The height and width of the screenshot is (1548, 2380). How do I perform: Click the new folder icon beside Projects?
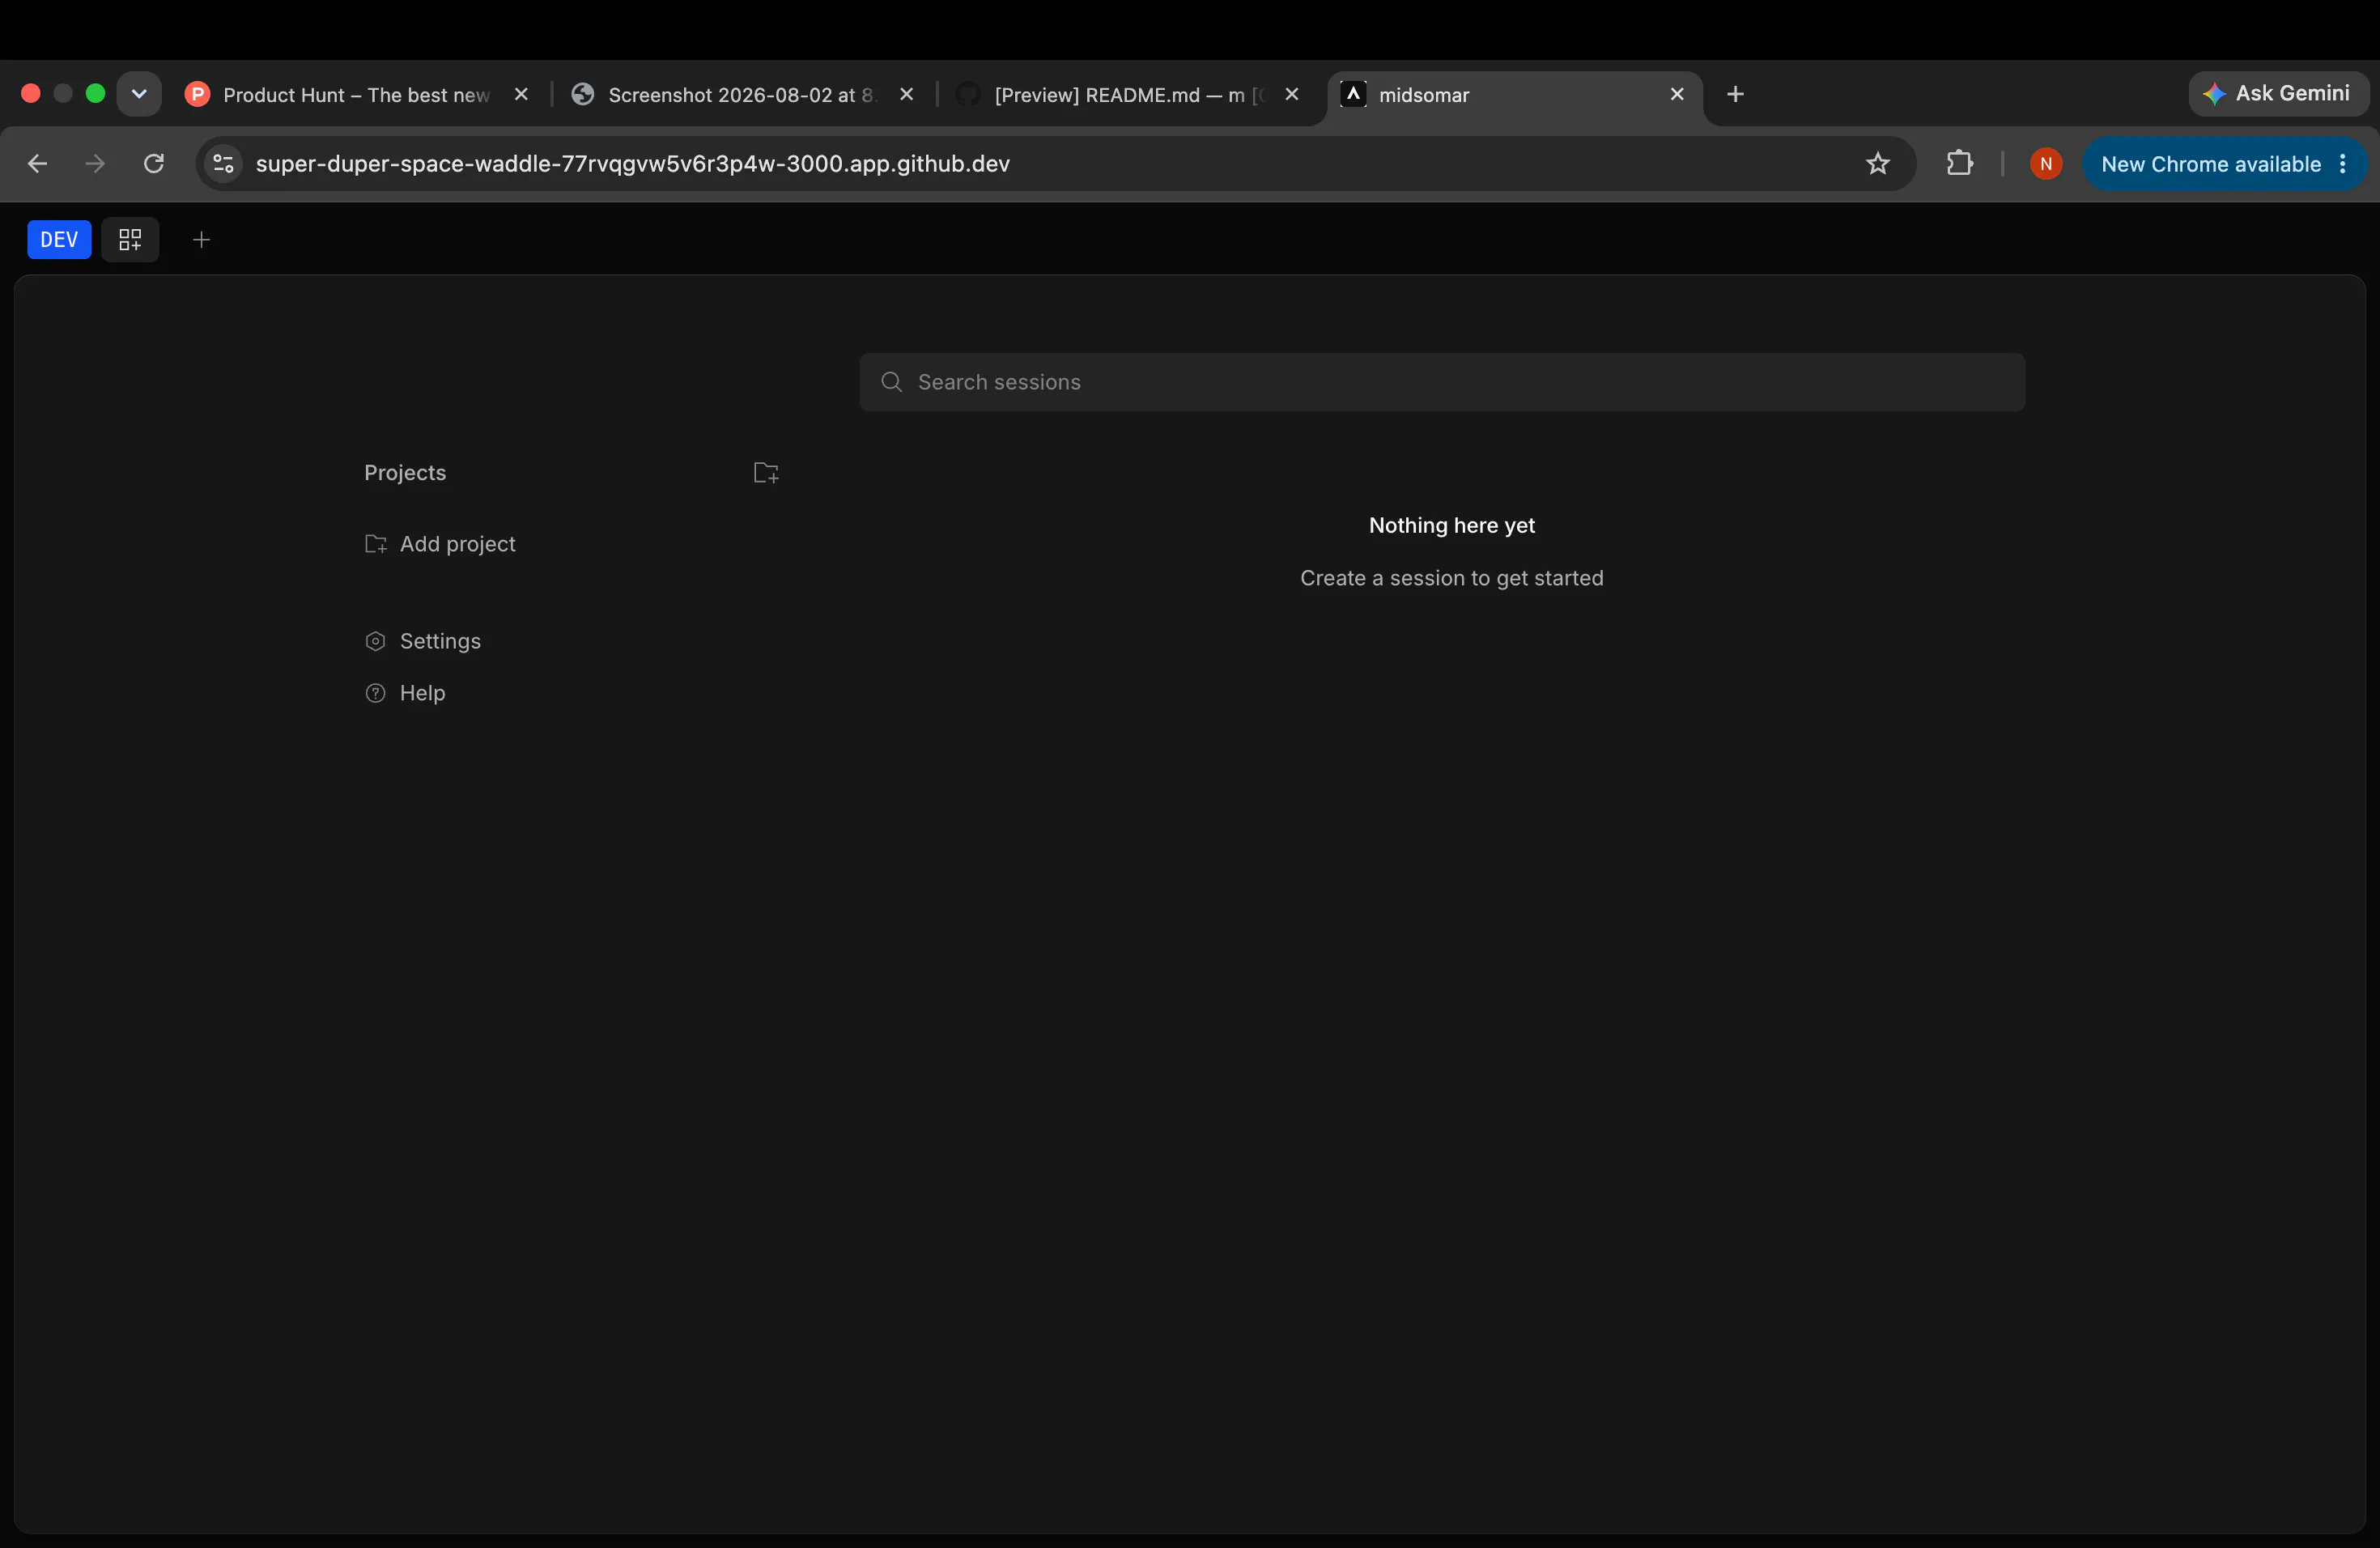[x=766, y=473]
